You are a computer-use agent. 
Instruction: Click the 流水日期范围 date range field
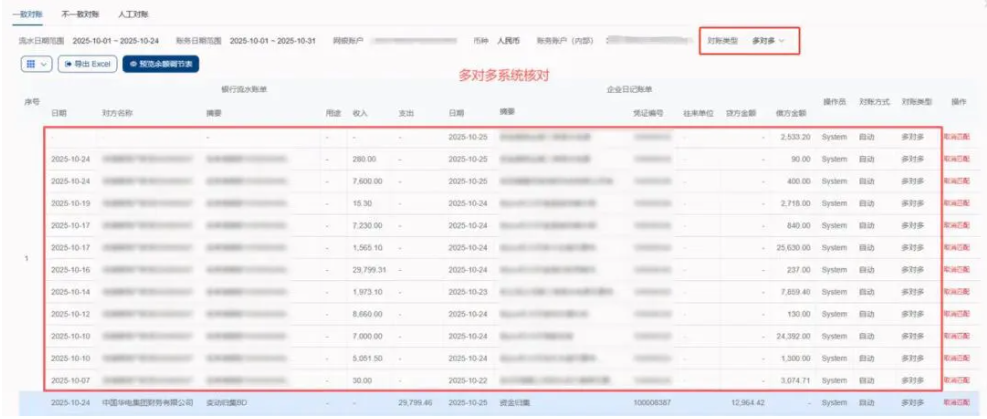pos(110,41)
